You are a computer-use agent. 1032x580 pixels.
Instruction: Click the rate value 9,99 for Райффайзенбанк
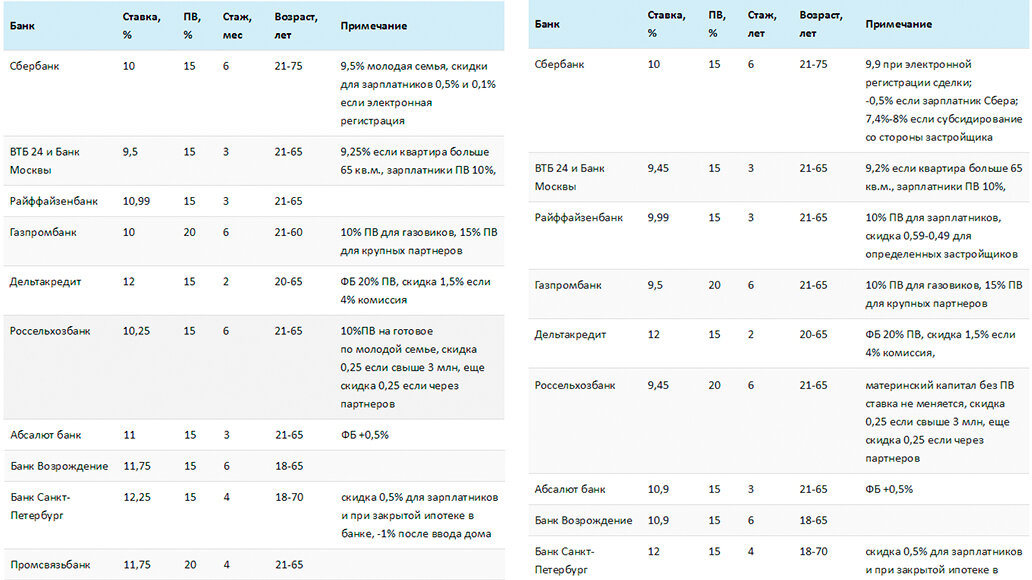click(658, 218)
